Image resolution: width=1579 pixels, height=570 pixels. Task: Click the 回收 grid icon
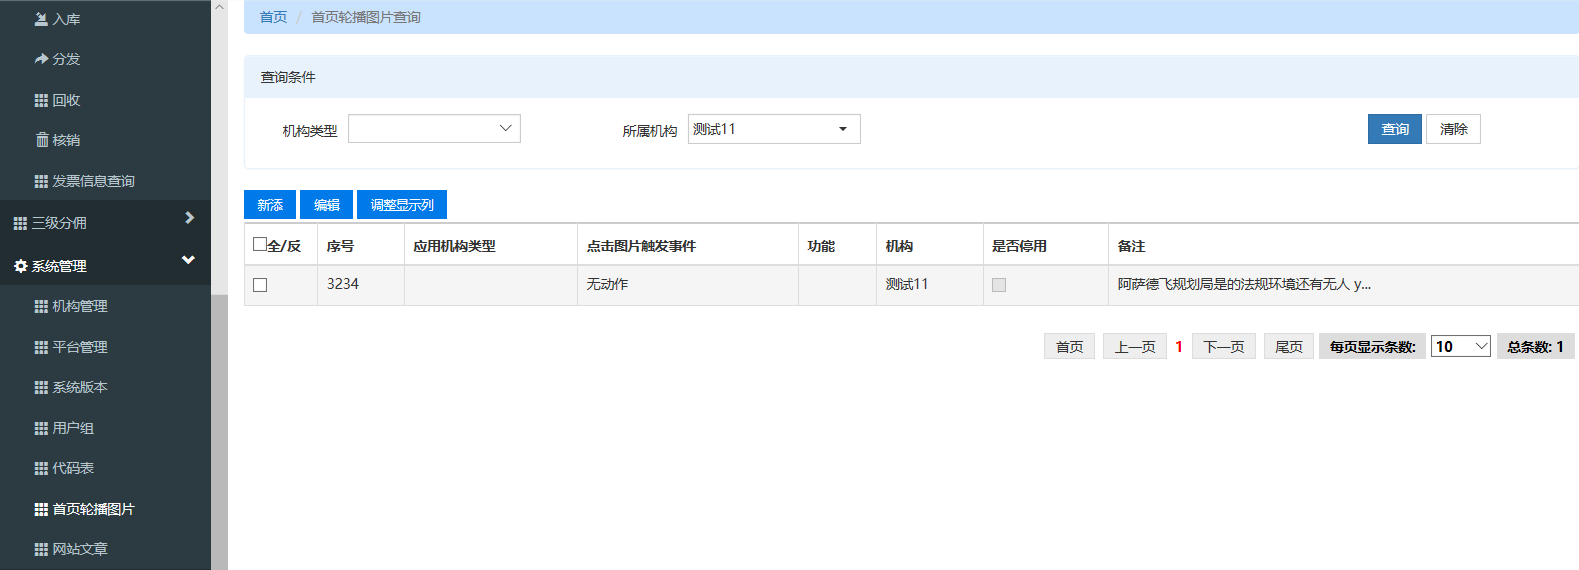pos(41,100)
